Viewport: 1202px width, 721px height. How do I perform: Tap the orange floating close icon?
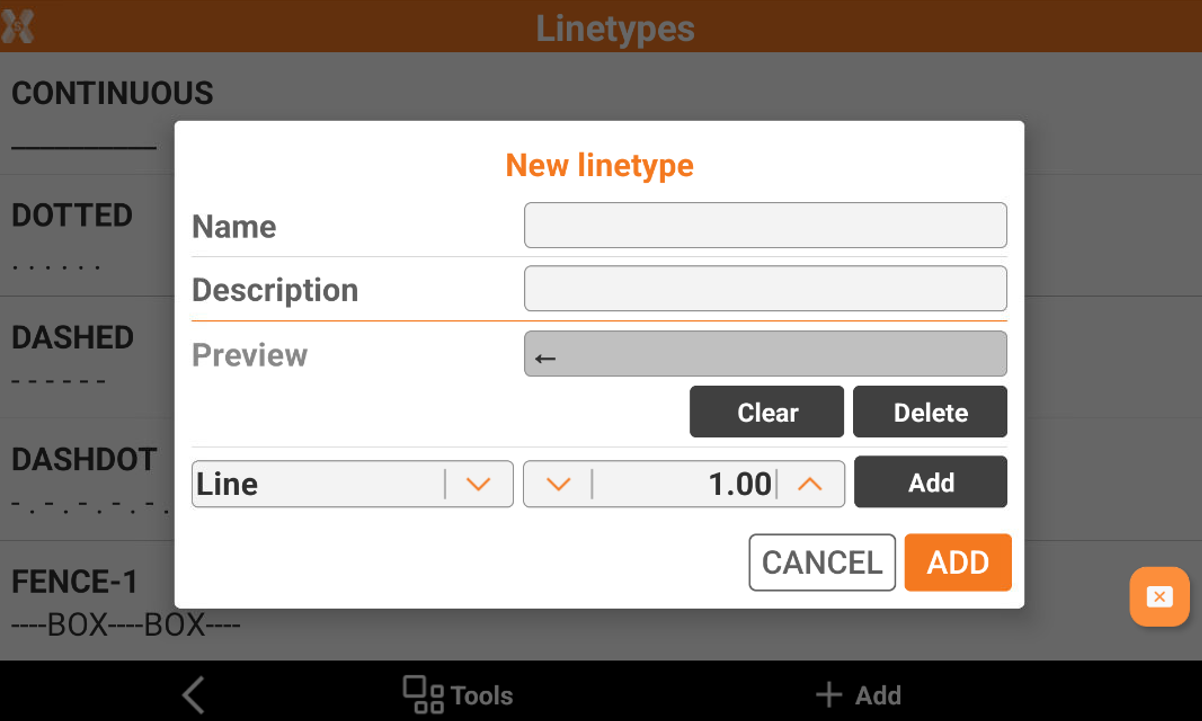pyautogui.click(x=1159, y=597)
